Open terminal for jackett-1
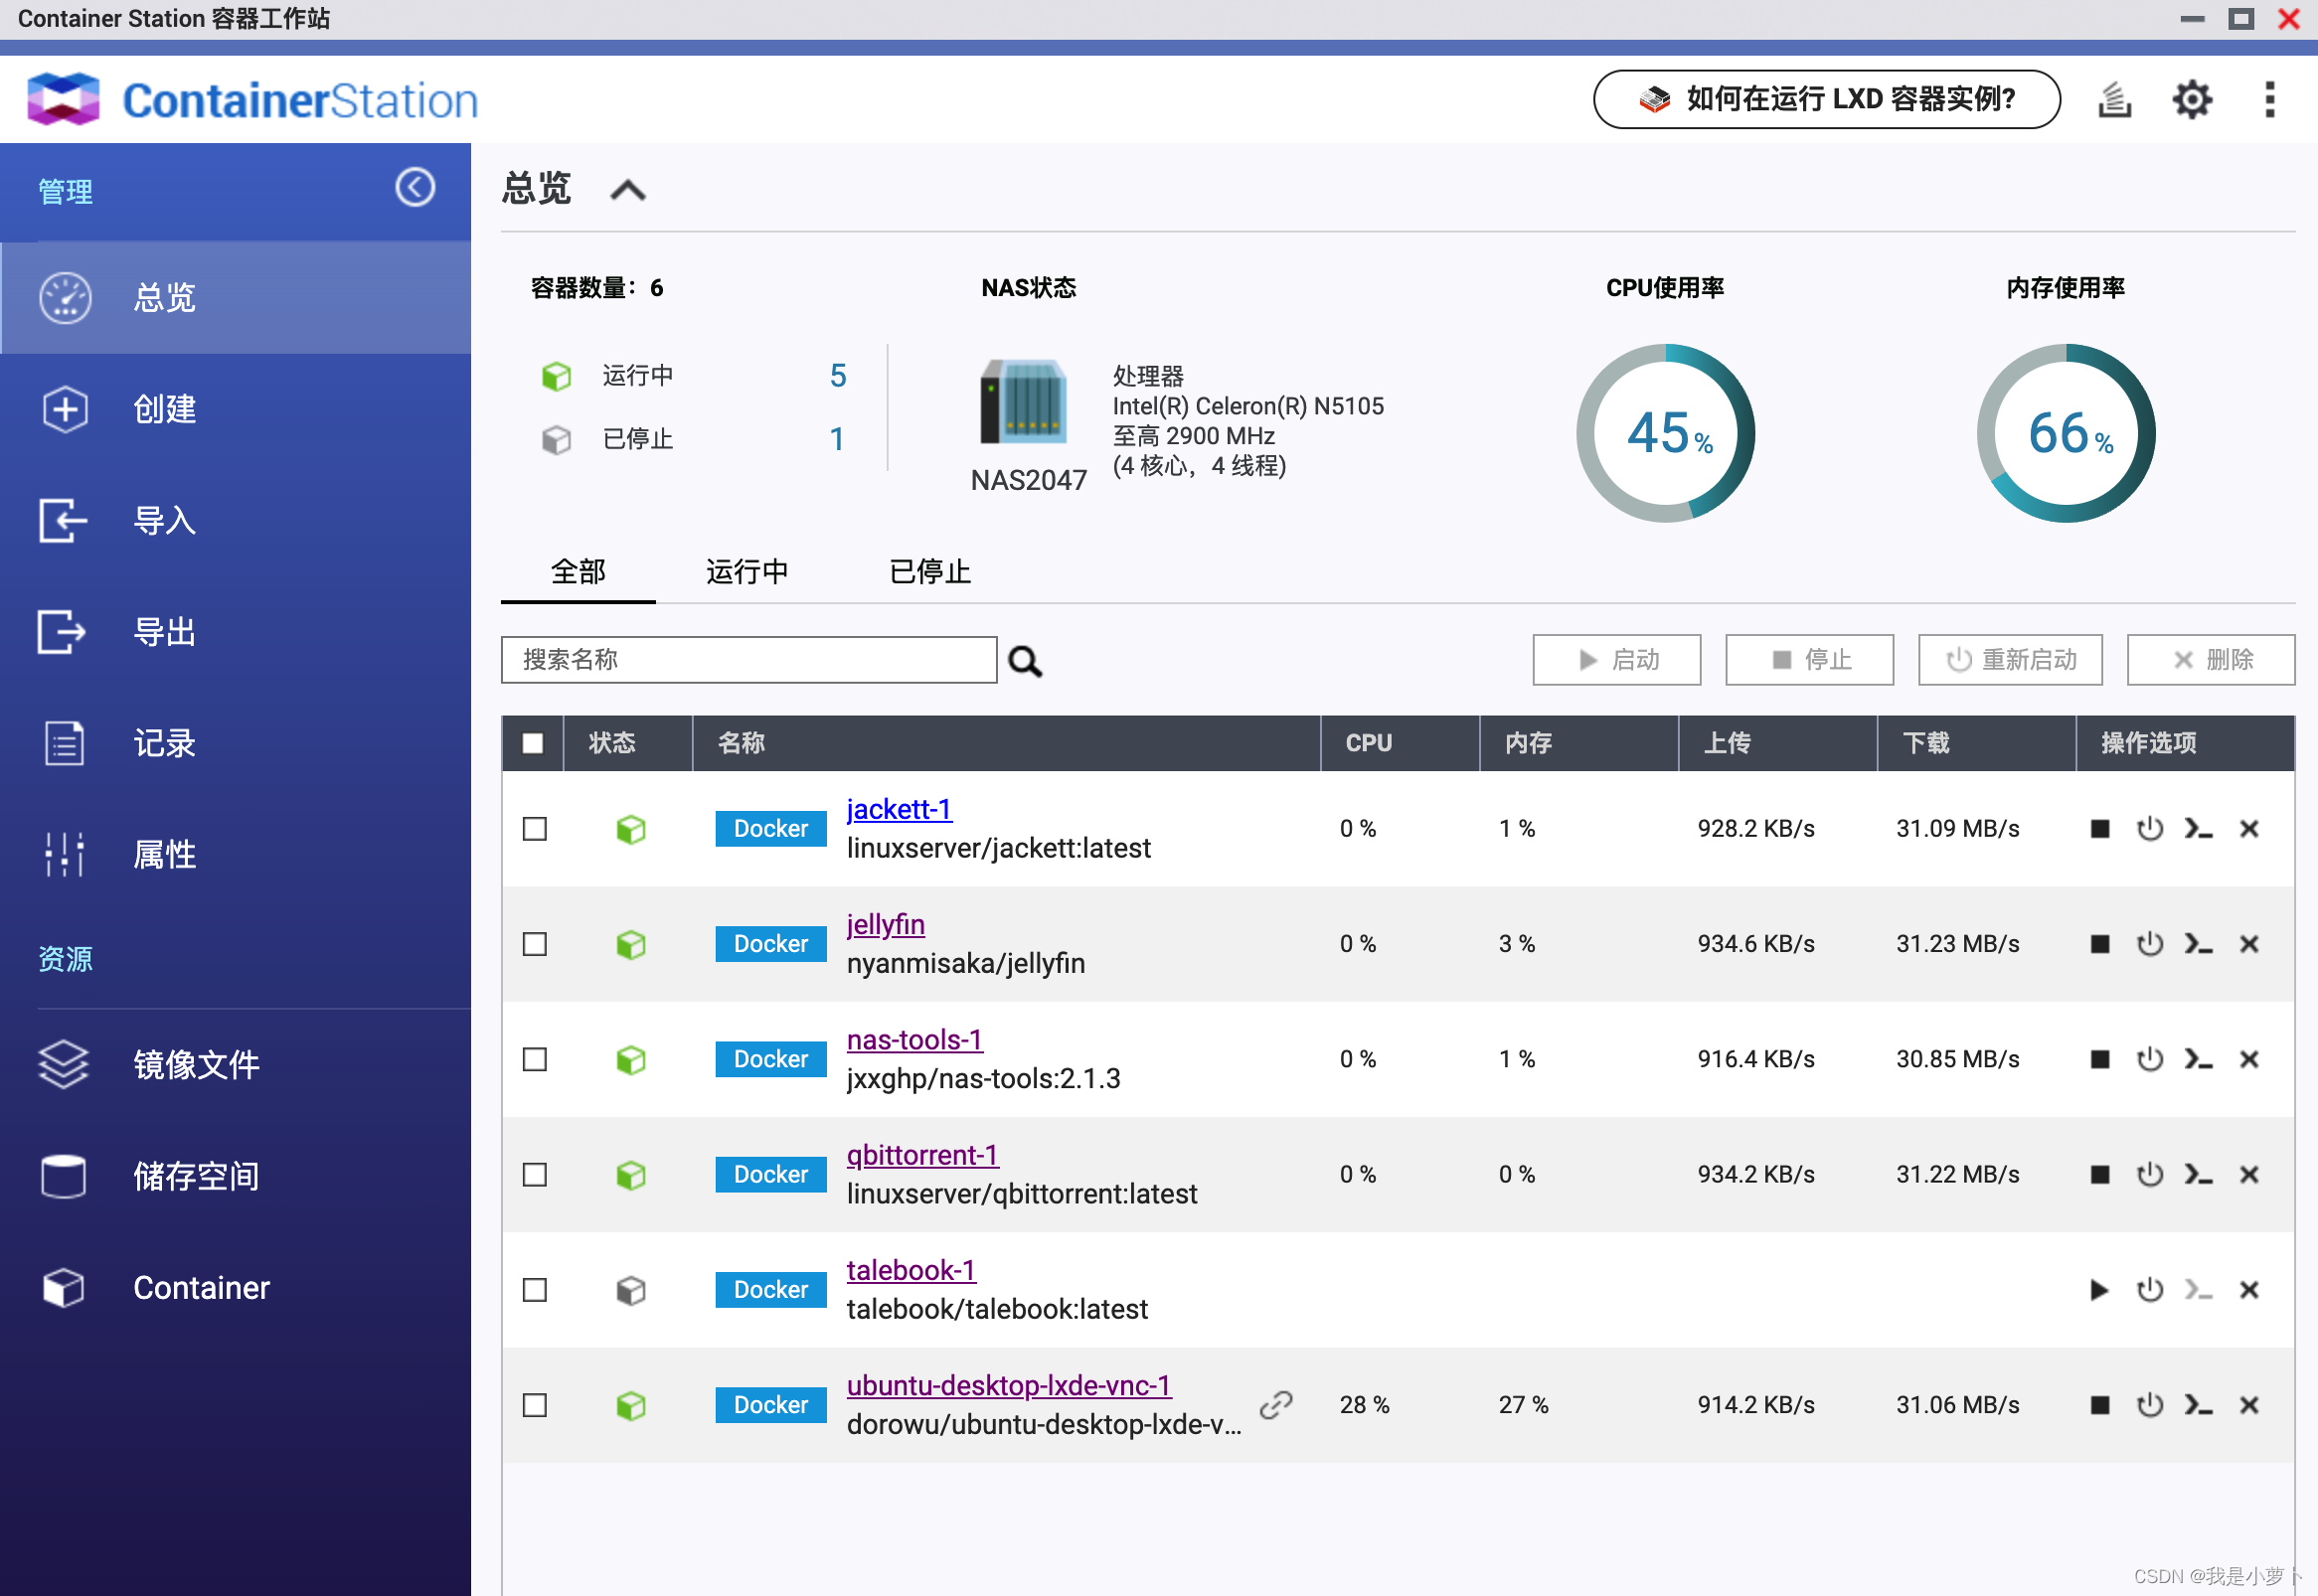2318x1596 pixels. click(x=2198, y=829)
